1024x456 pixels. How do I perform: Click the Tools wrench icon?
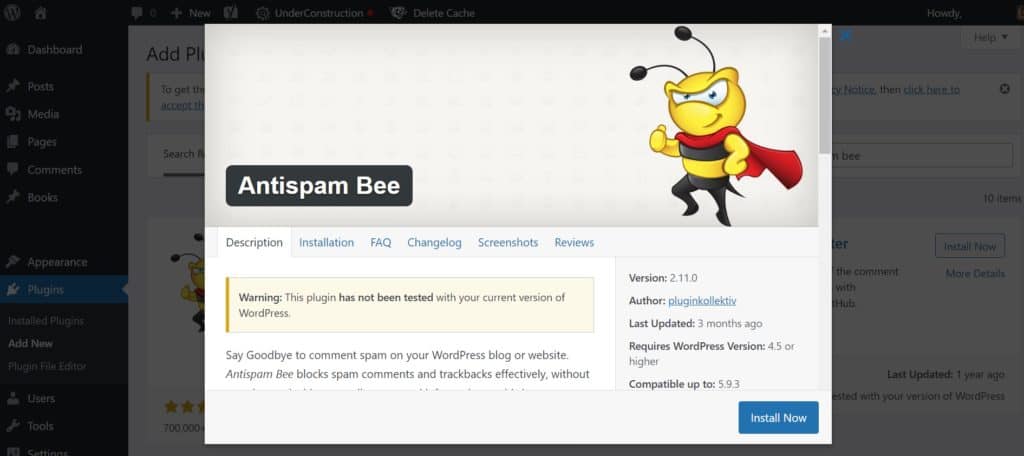pyautogui.click(x=12, y=426)
